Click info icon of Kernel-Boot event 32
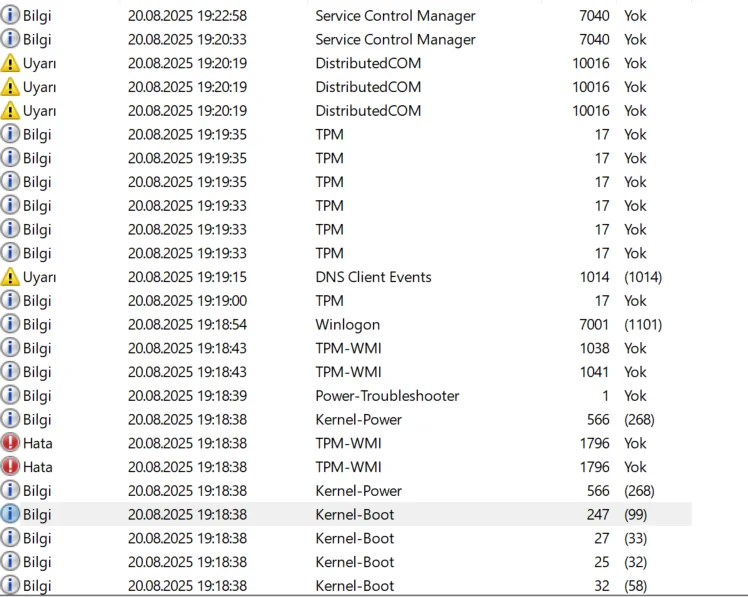This screenshot has width=748, height=597. pos(10,586)
